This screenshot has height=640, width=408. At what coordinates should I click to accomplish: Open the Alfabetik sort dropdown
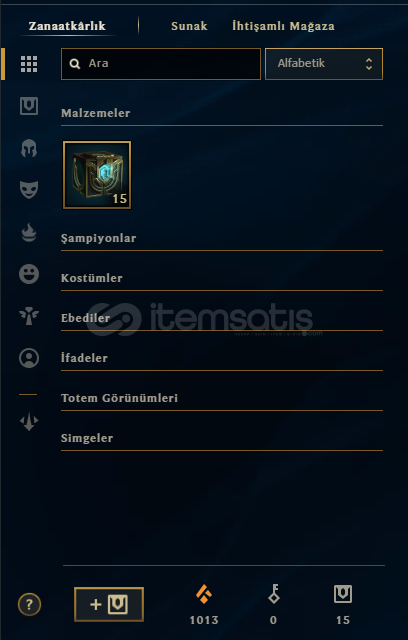pos(324,64)
